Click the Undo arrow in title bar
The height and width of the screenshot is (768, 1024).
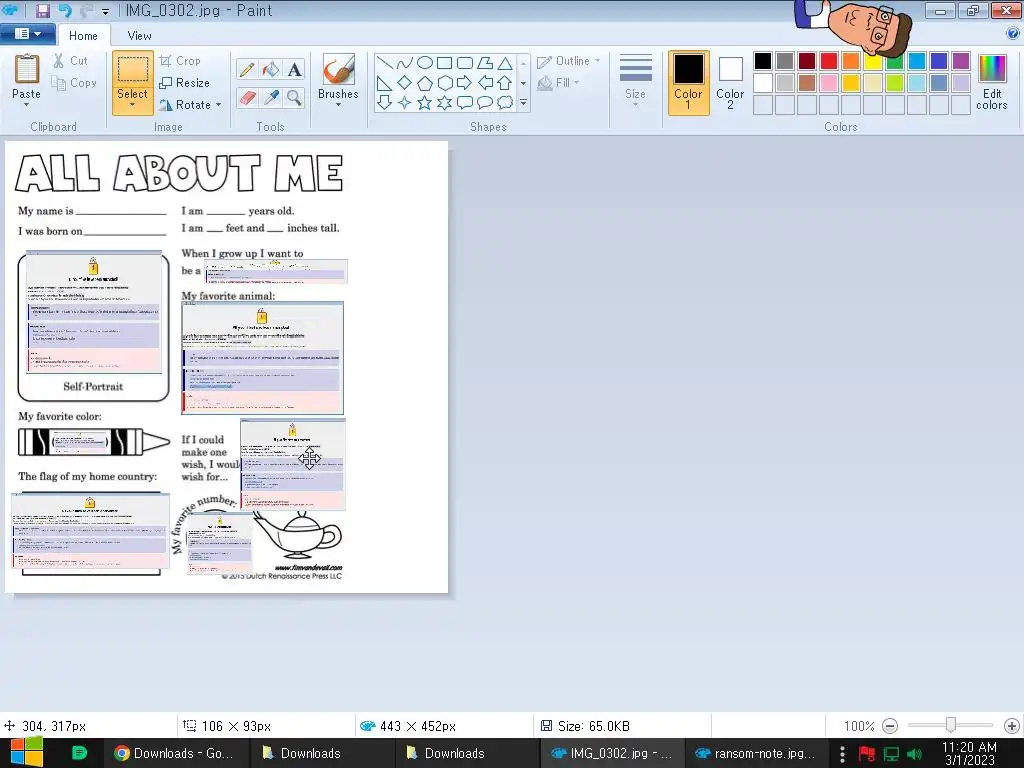65,10
